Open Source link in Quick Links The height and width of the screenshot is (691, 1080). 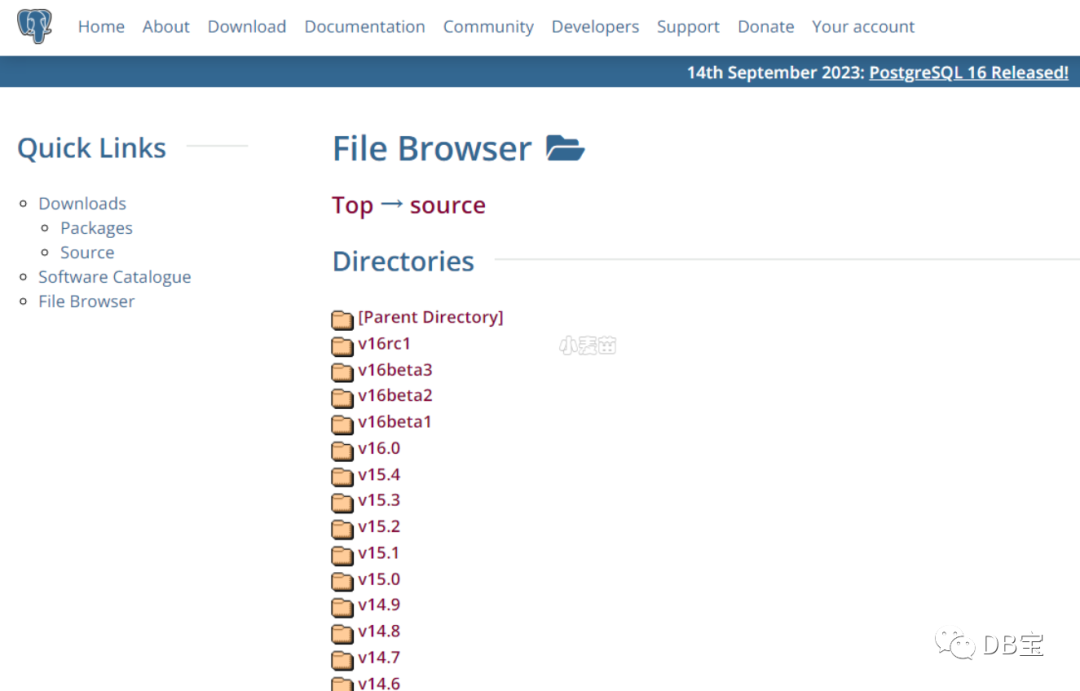(x=87, y=252)
